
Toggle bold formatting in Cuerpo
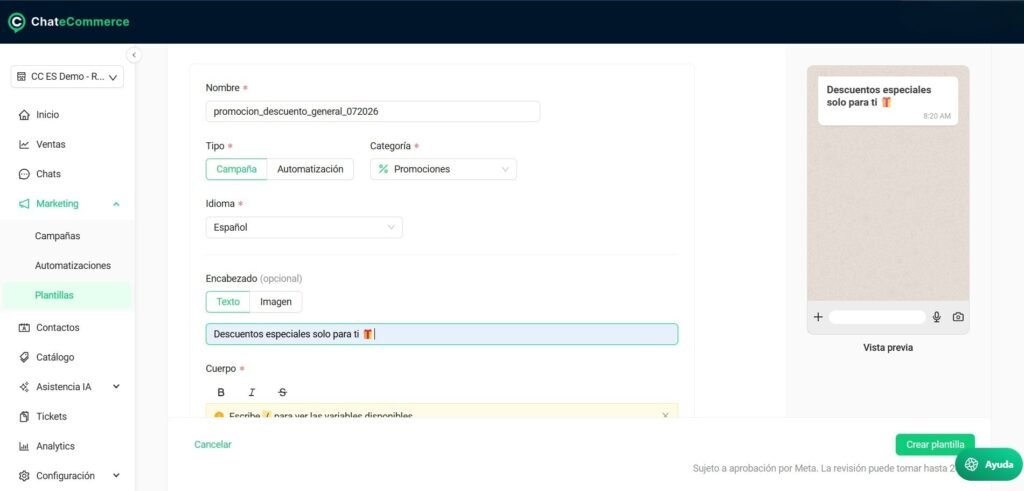point(221,392)
